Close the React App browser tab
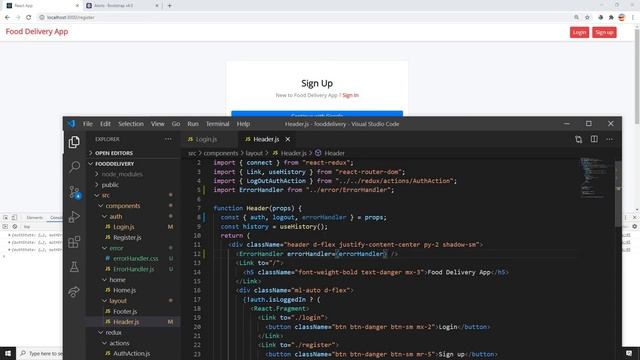This screenshot has width=640, height=360. [x=77, y=6]
